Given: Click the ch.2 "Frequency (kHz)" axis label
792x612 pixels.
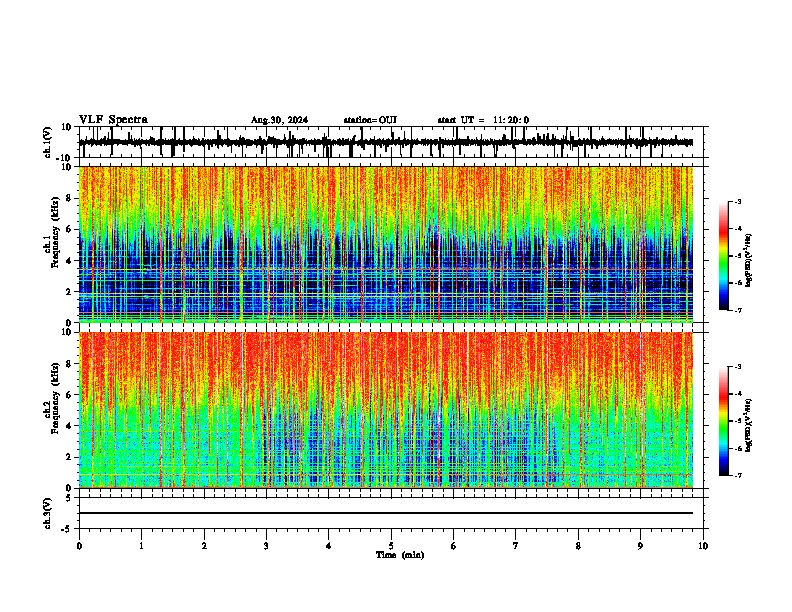Looking at the screenshot, I should tap(55, 397).
